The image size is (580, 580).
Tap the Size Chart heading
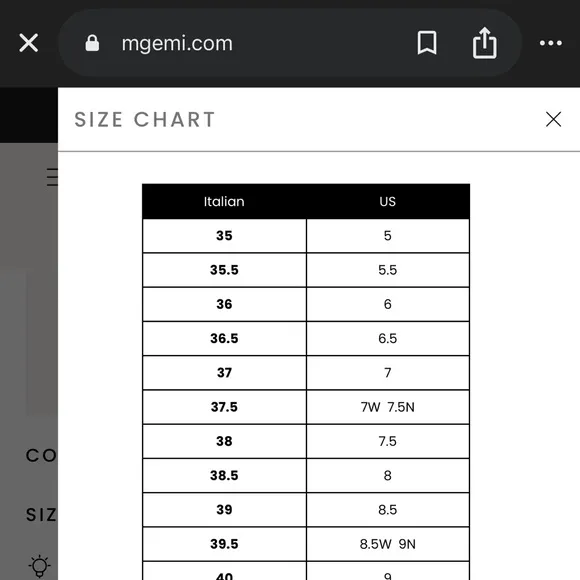(x=145, y=119)
